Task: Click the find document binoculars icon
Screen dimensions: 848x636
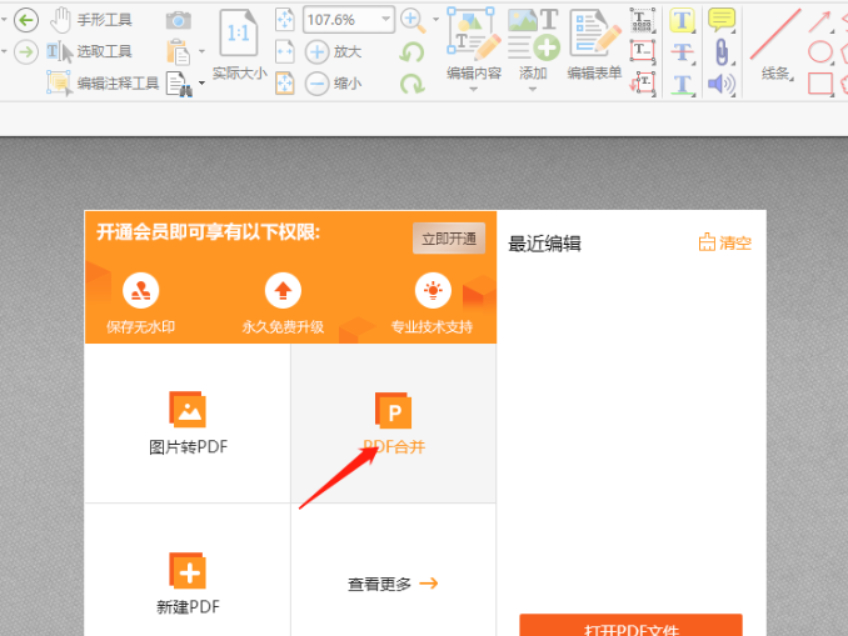Action: (180, 84)
